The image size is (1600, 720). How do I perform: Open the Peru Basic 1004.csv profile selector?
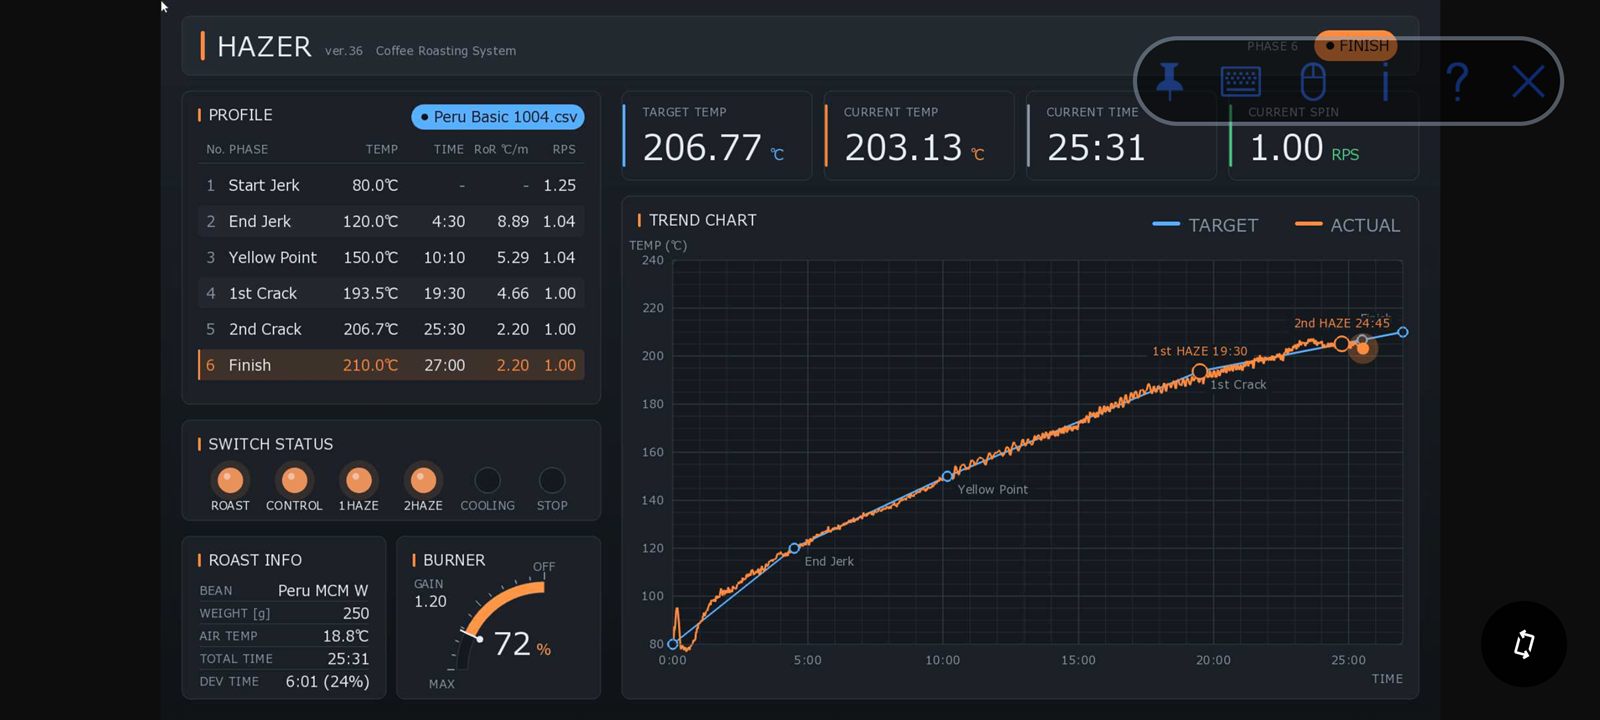(x=498, y=117)
